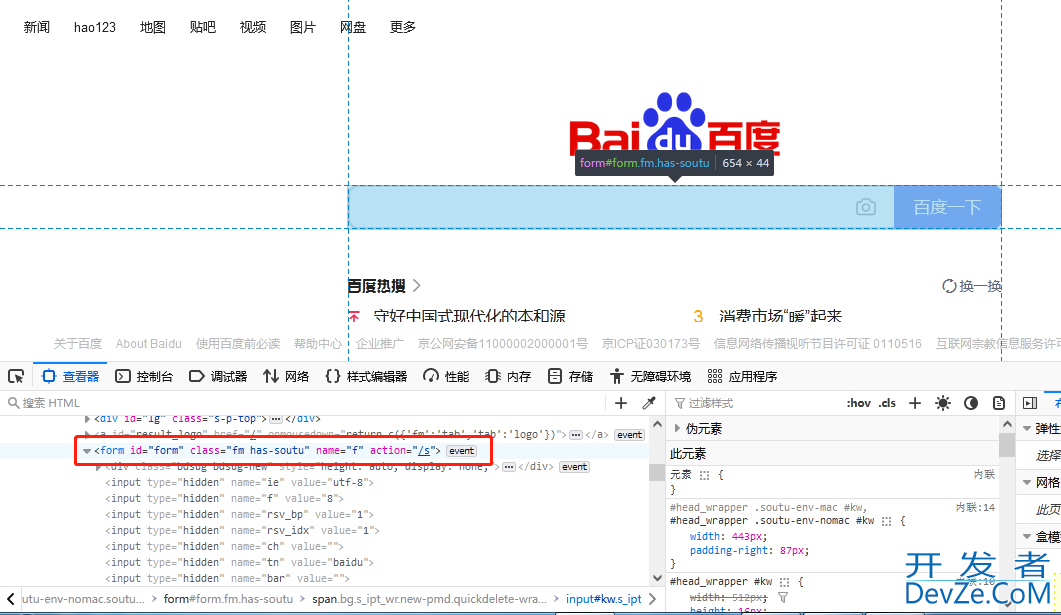Toggle light color scheme simulation
Viewport: 1061px width, 615px height.
[x=943, y=403]
